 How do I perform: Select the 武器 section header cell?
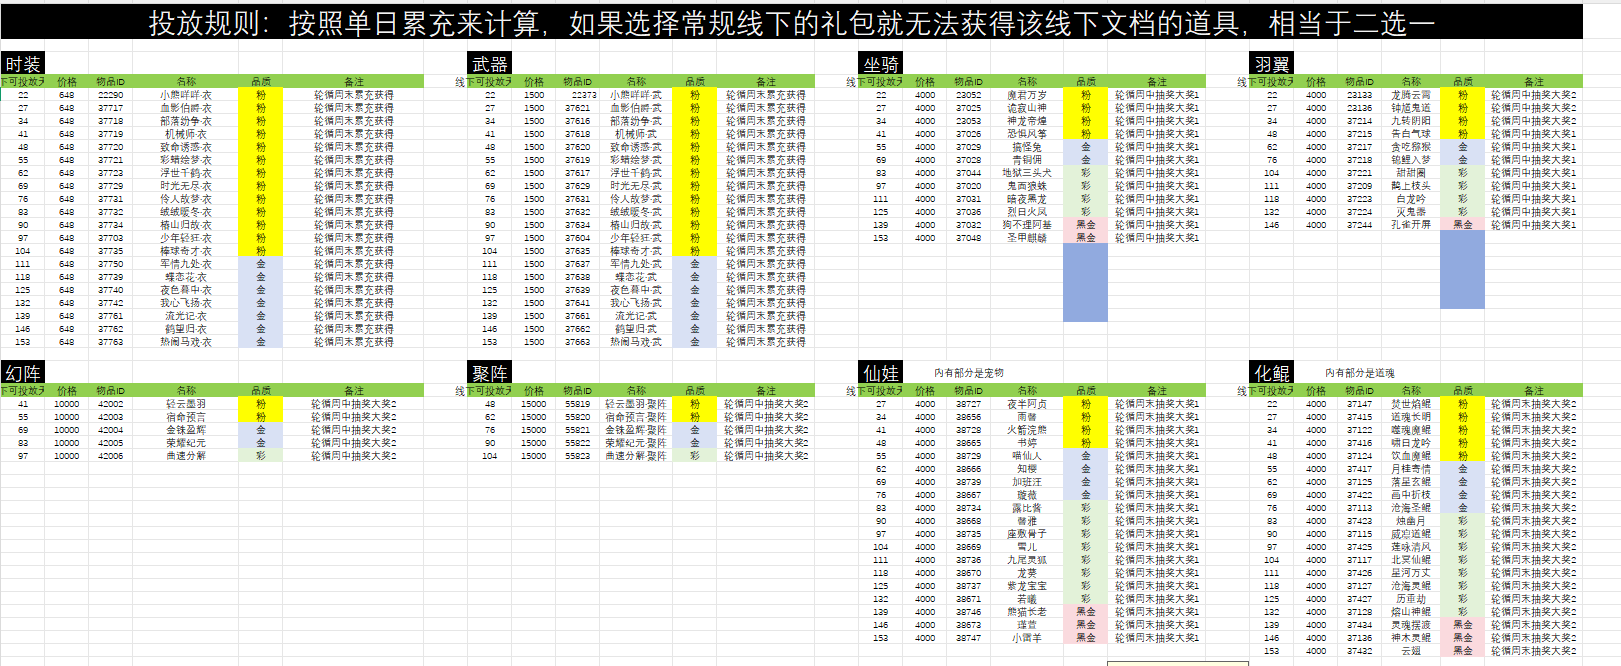coord(490,64)
